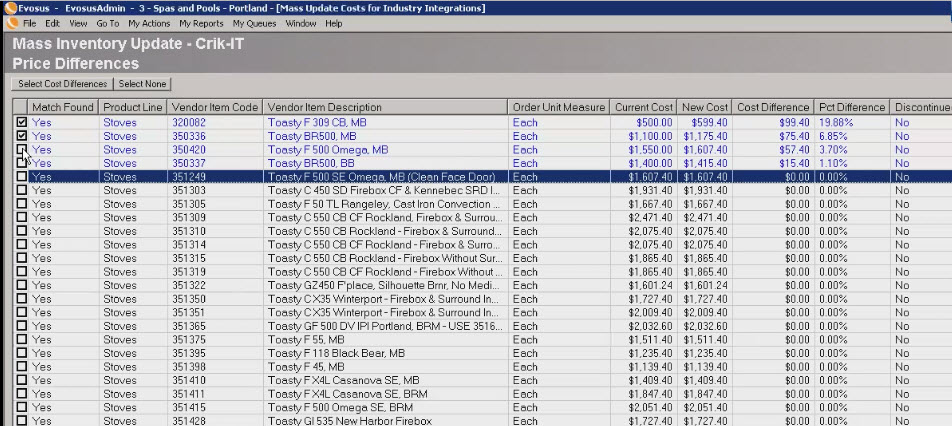Open the Window menu
Viewport: 952px width, 426px height.
pyautogui.click(x=301, y=24)
